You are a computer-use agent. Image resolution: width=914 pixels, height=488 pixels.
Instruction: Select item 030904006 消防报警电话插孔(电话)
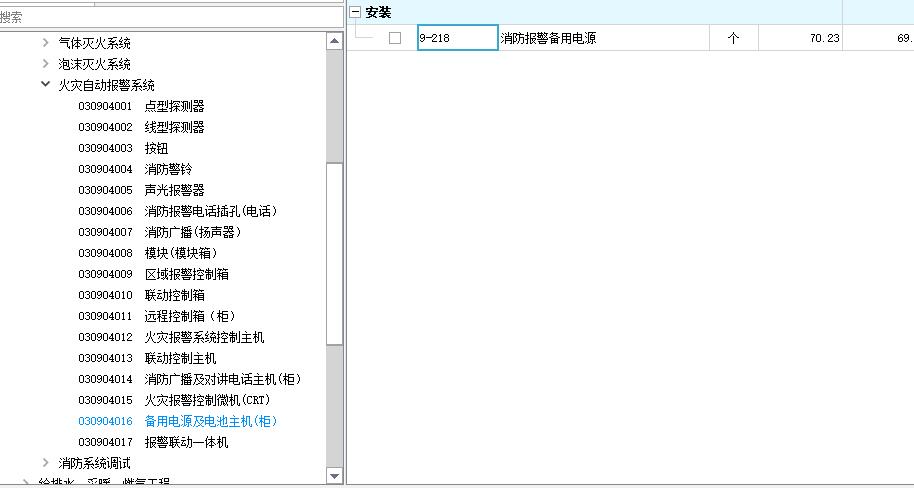[178, 211]
